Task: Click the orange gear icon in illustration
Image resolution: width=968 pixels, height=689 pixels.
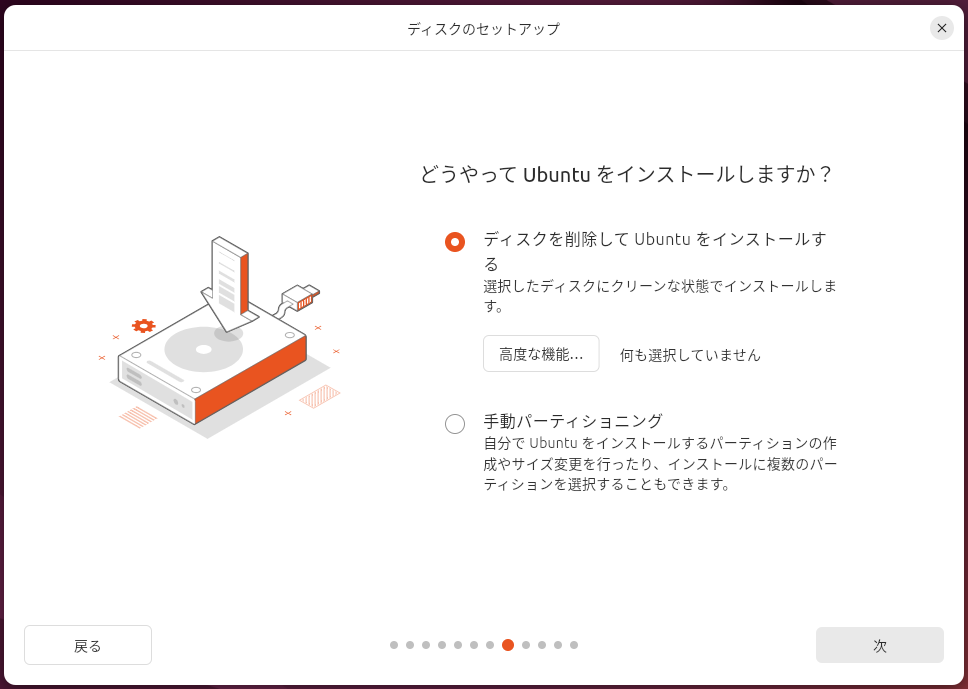Action: coord(143,326)
